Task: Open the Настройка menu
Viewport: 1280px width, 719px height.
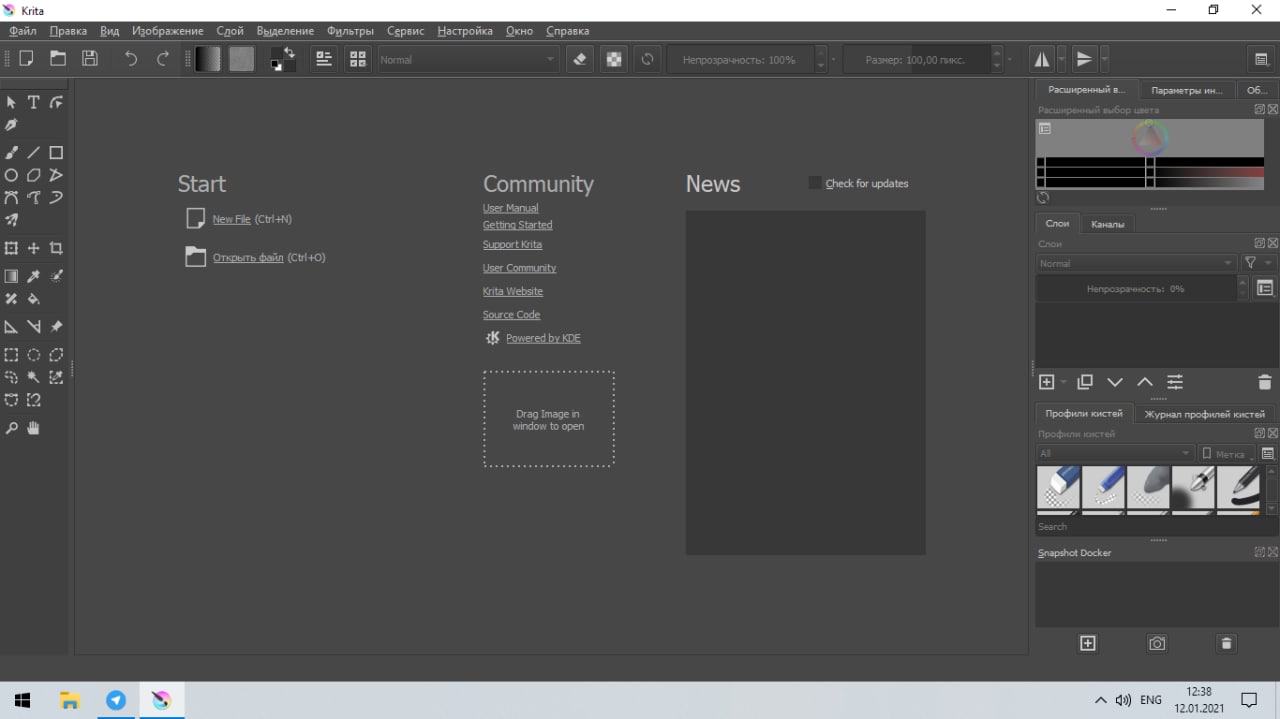Action: 465,31
